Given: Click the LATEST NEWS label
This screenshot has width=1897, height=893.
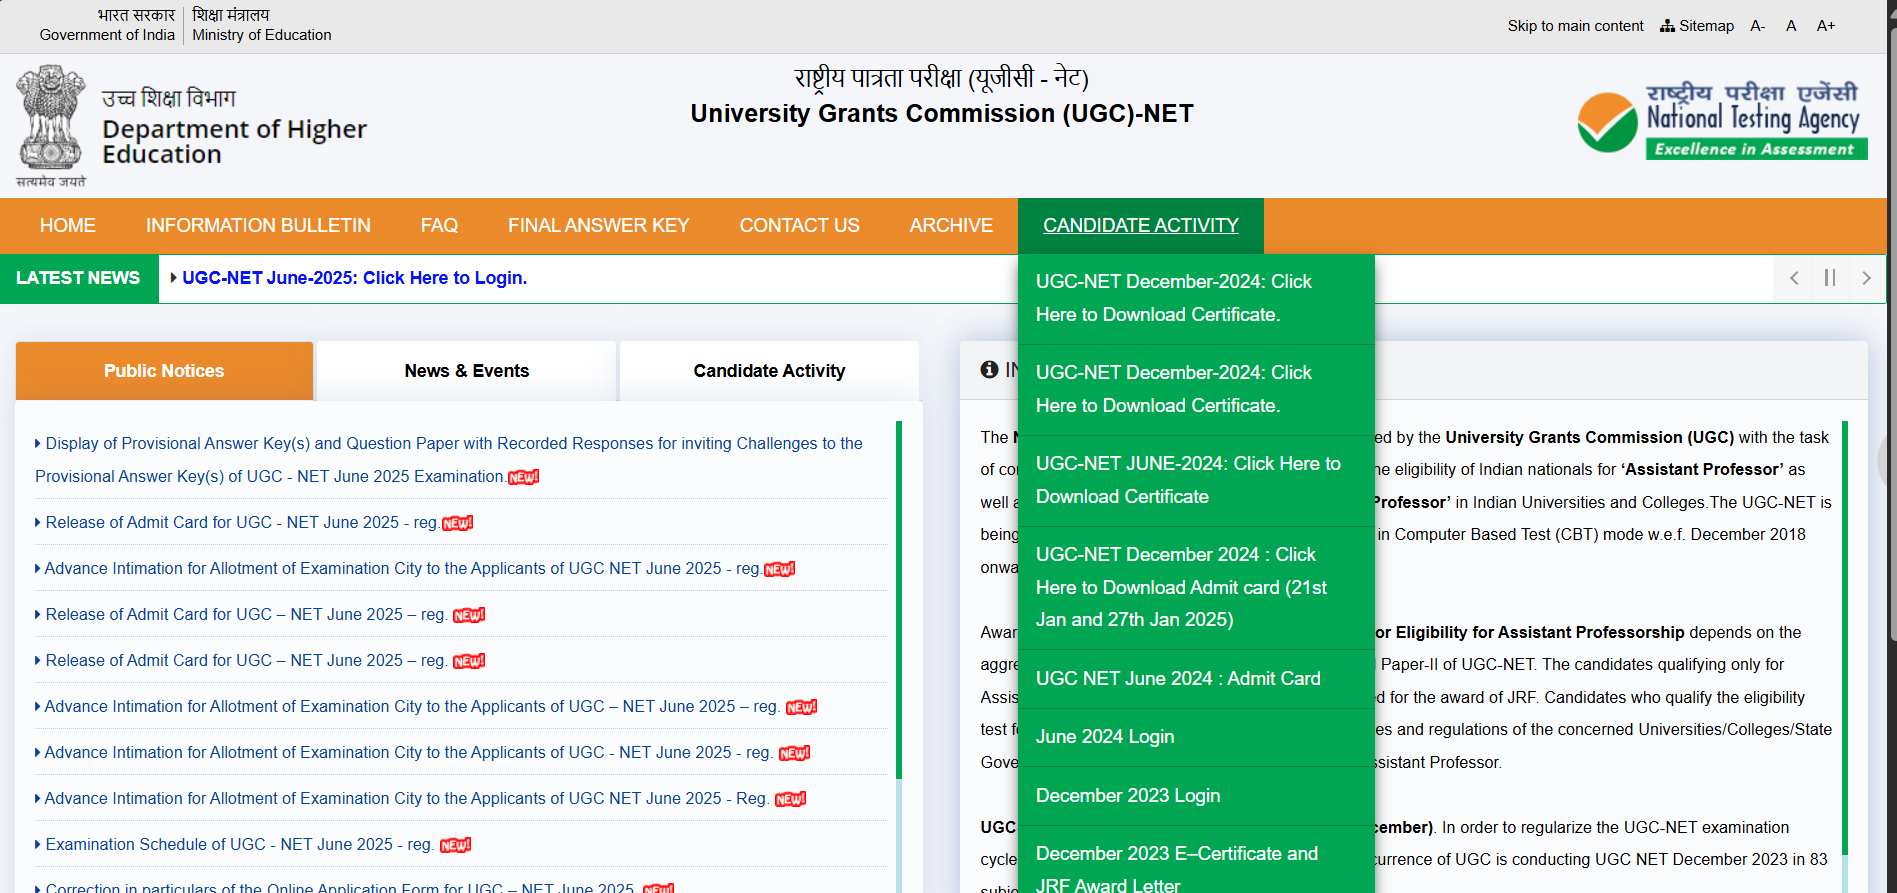Looking at the screenshot, I should [78, 278].
